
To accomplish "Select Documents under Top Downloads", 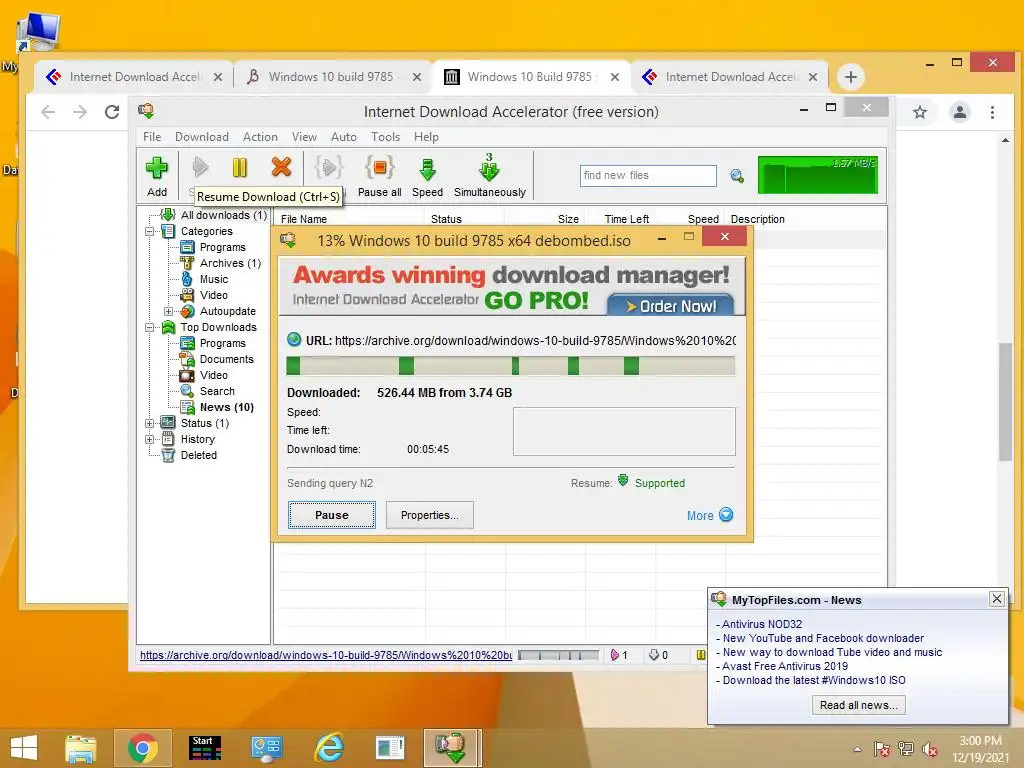I will point(227,359).
